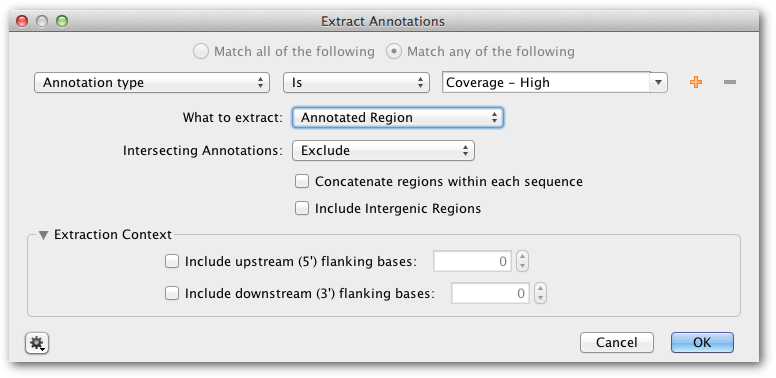Open the 'Is' condition dropdown

[x=356, y=83]
